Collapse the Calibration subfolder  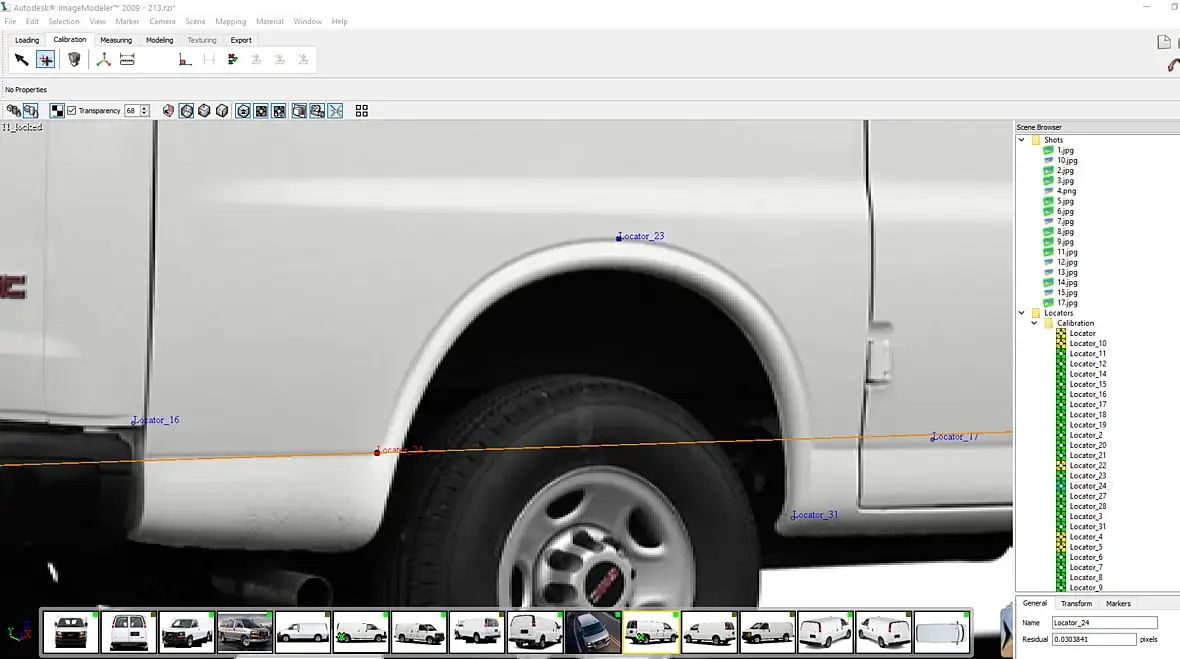click(1034, 323)
